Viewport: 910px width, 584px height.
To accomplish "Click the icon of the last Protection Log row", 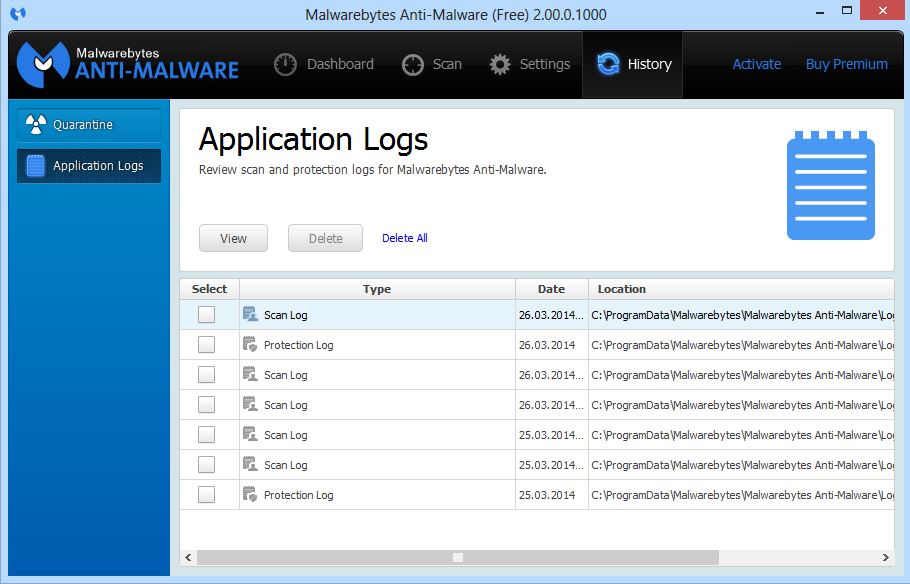I will pyautogui.click(x=250, y=494).
